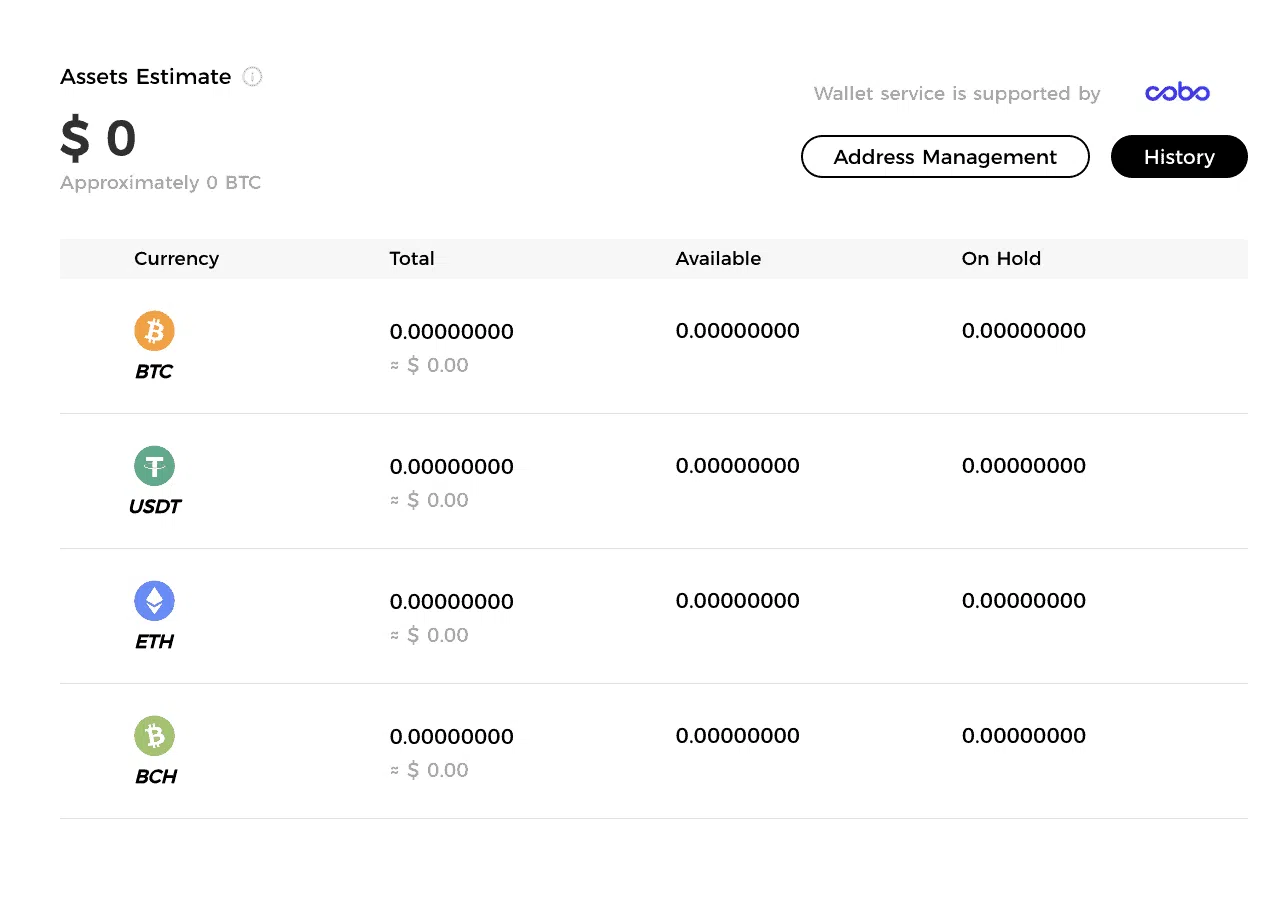This screenshot has width=1286, height=912.
Task: Click the Available column header
Action: pos(718,259)
